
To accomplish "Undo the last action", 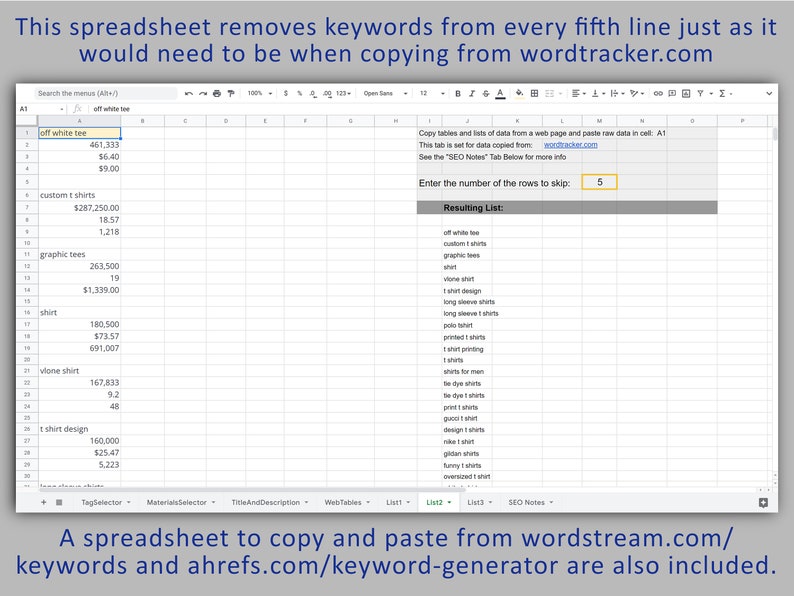I will pyautogui.click(x=189, y=93).
